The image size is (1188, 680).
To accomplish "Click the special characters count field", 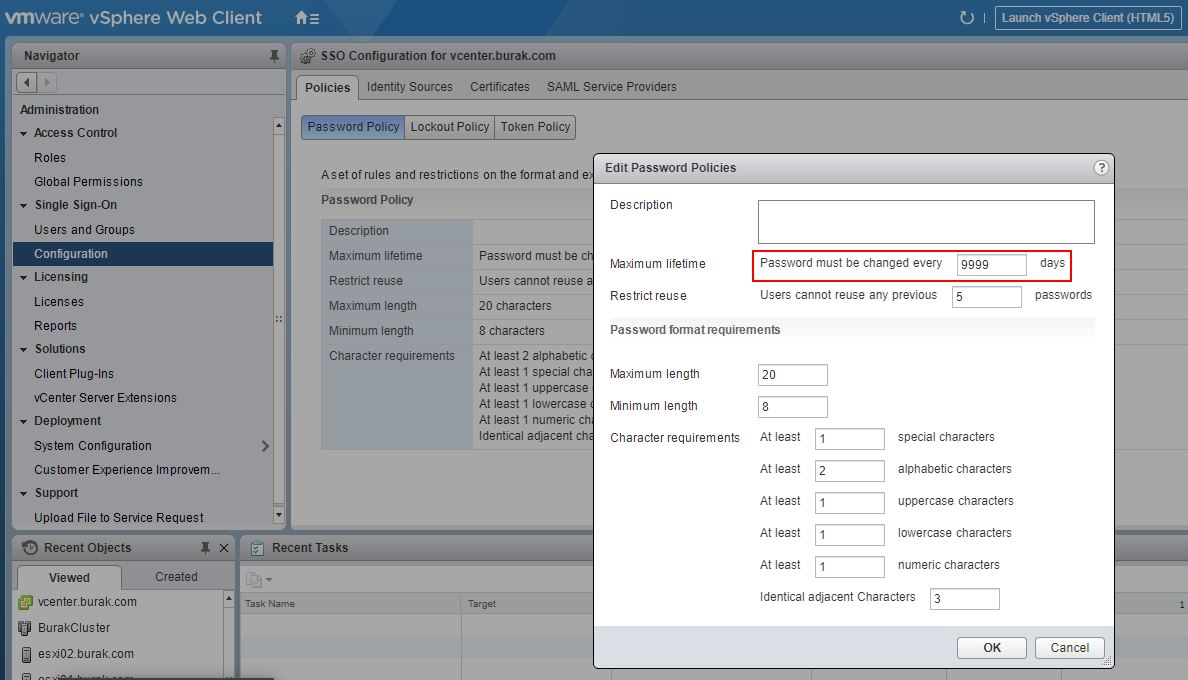I will pos(849,438).
